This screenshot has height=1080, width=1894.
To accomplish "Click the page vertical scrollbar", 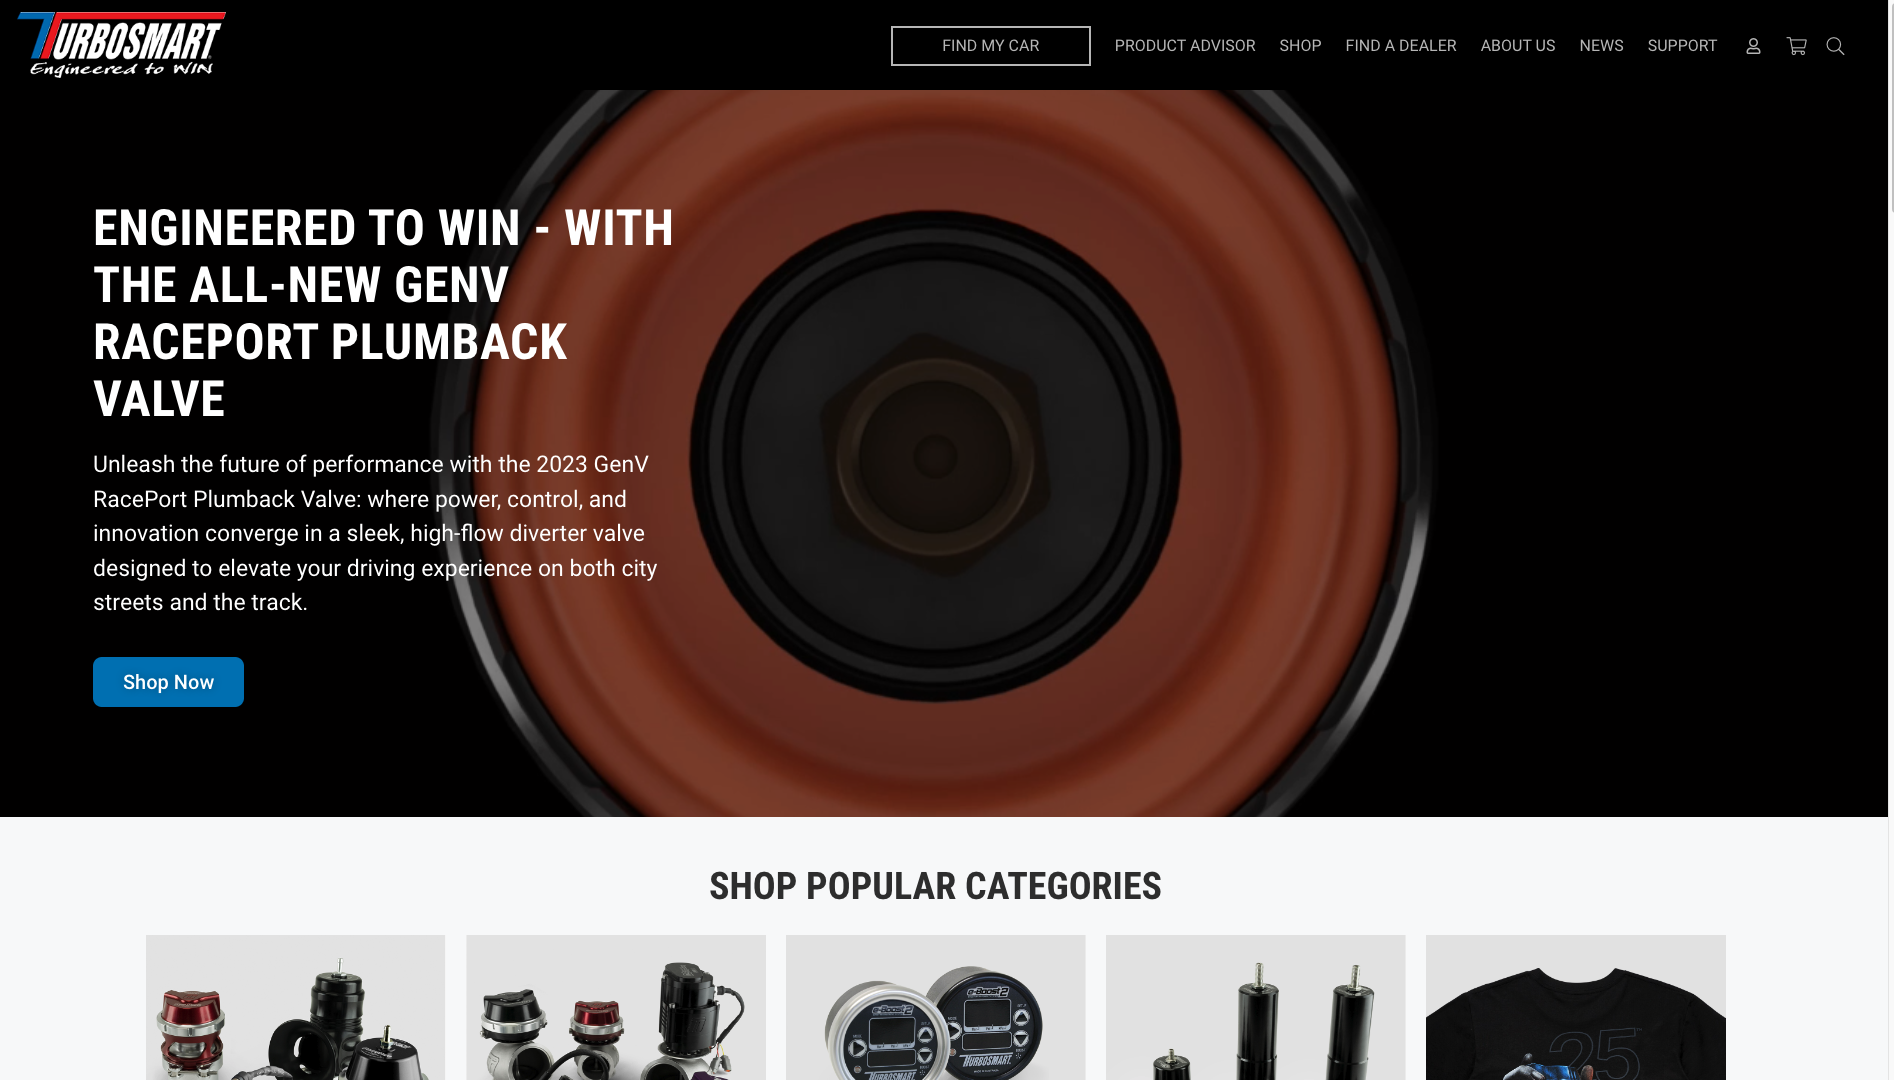I will [x=1890, y=540].
